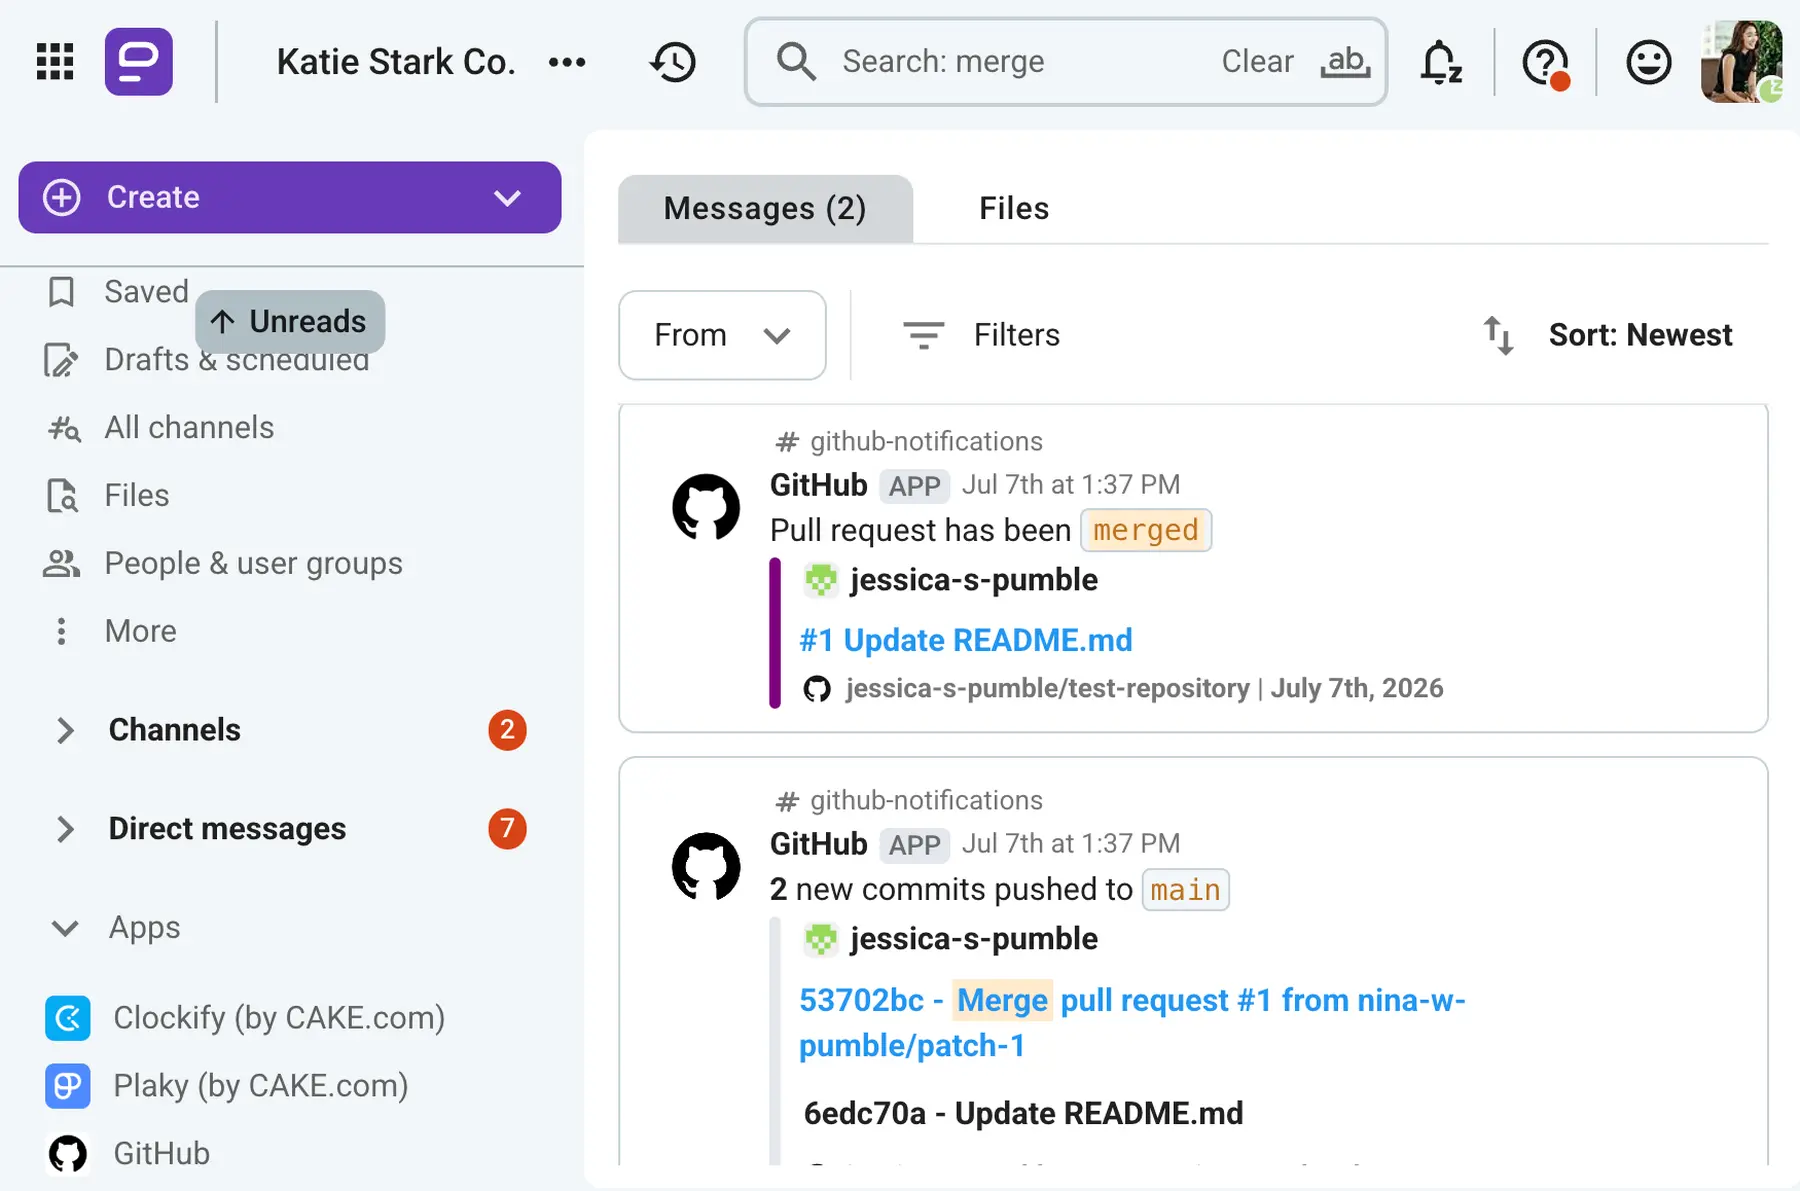Click 6edc70a - Update README.md text

tap(1023, 1113)
